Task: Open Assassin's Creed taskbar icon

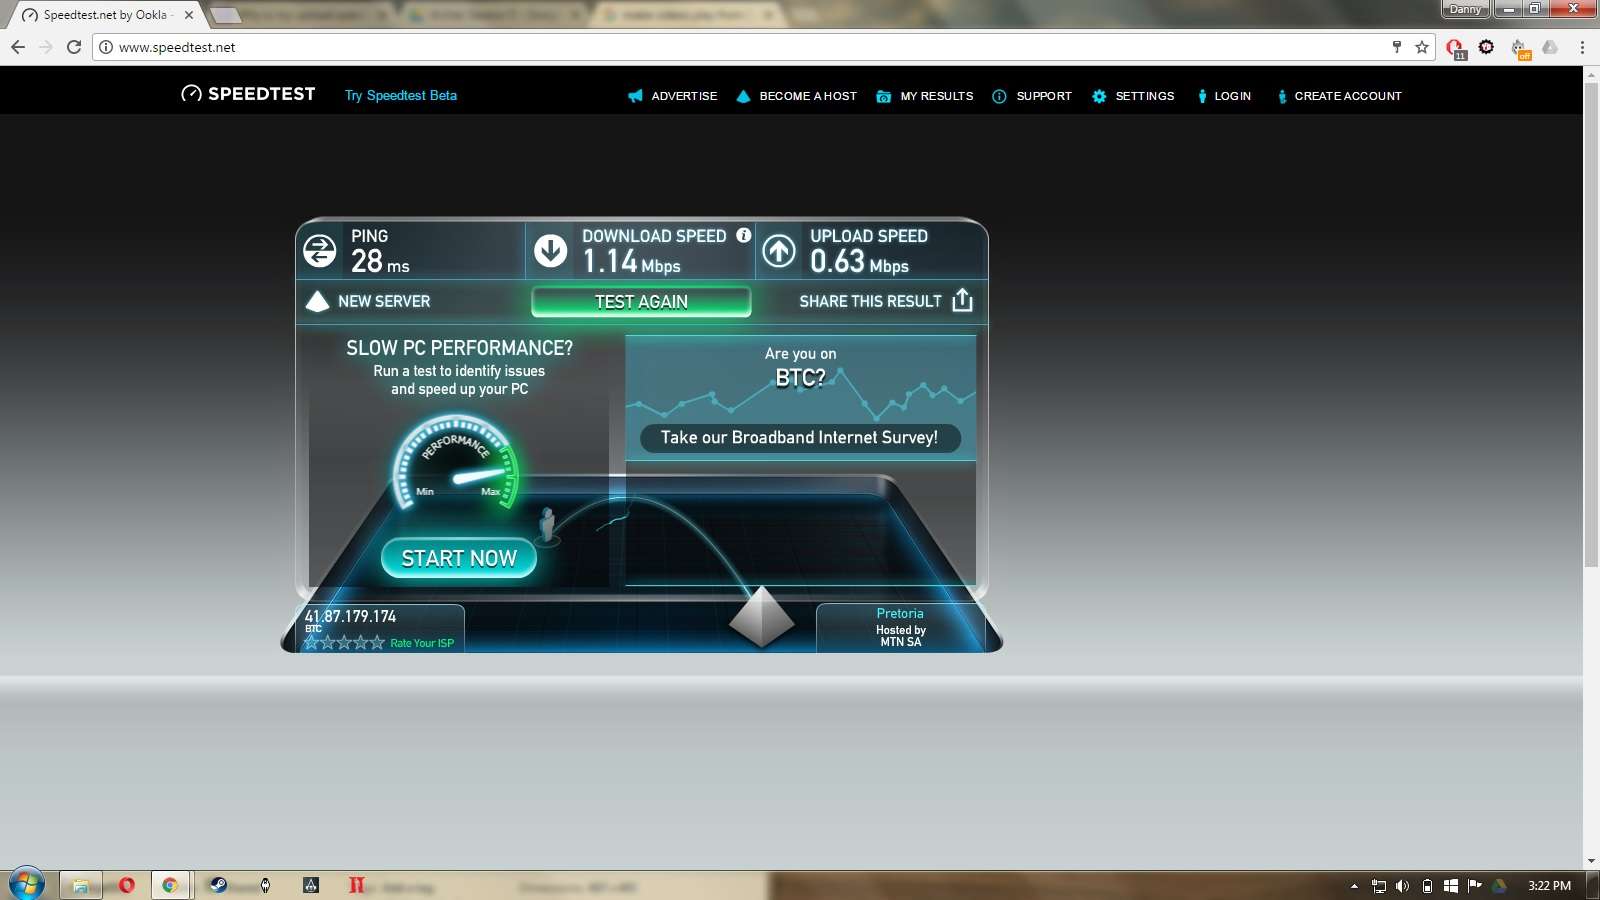Action: (311, 885)
